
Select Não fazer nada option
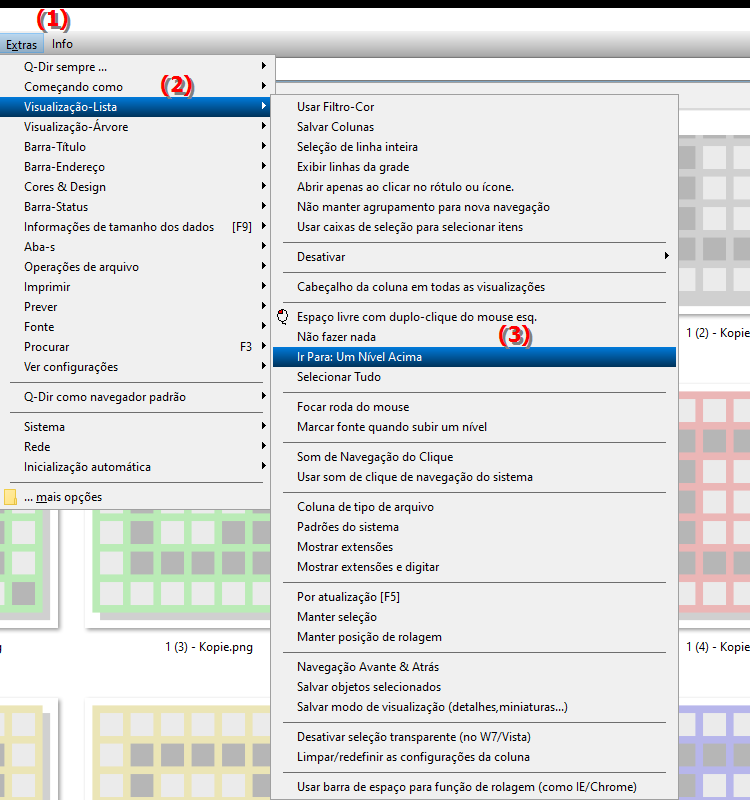pos(335,337)
